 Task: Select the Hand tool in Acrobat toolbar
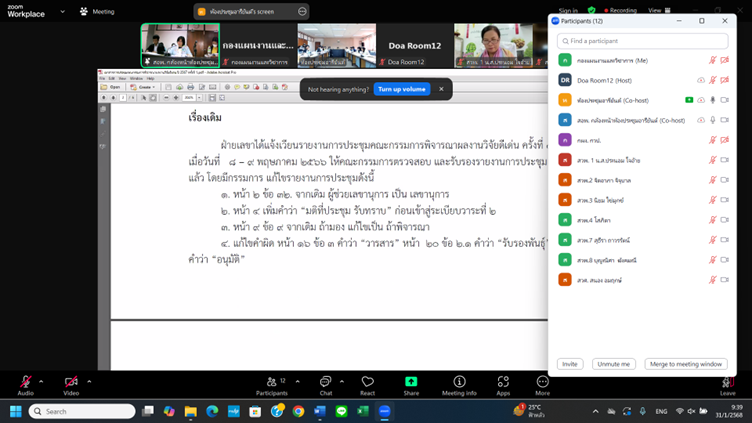[153, 97]
